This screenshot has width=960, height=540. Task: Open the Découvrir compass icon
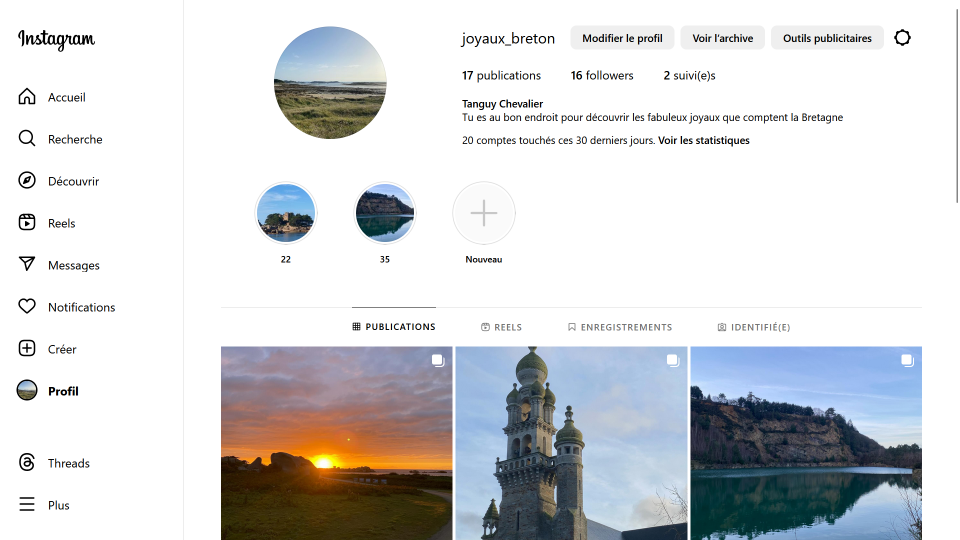(x=27, y=181)
